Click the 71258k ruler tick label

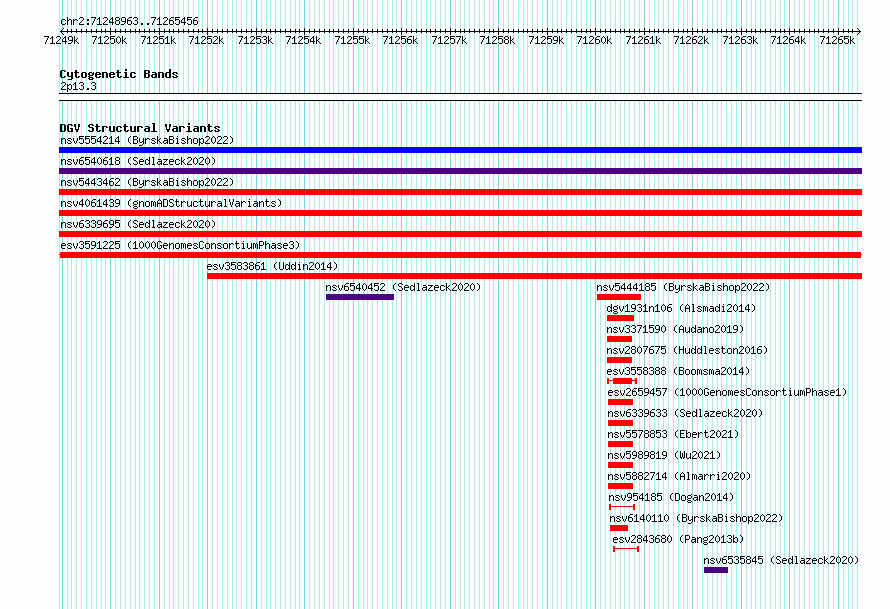[497, 40]
